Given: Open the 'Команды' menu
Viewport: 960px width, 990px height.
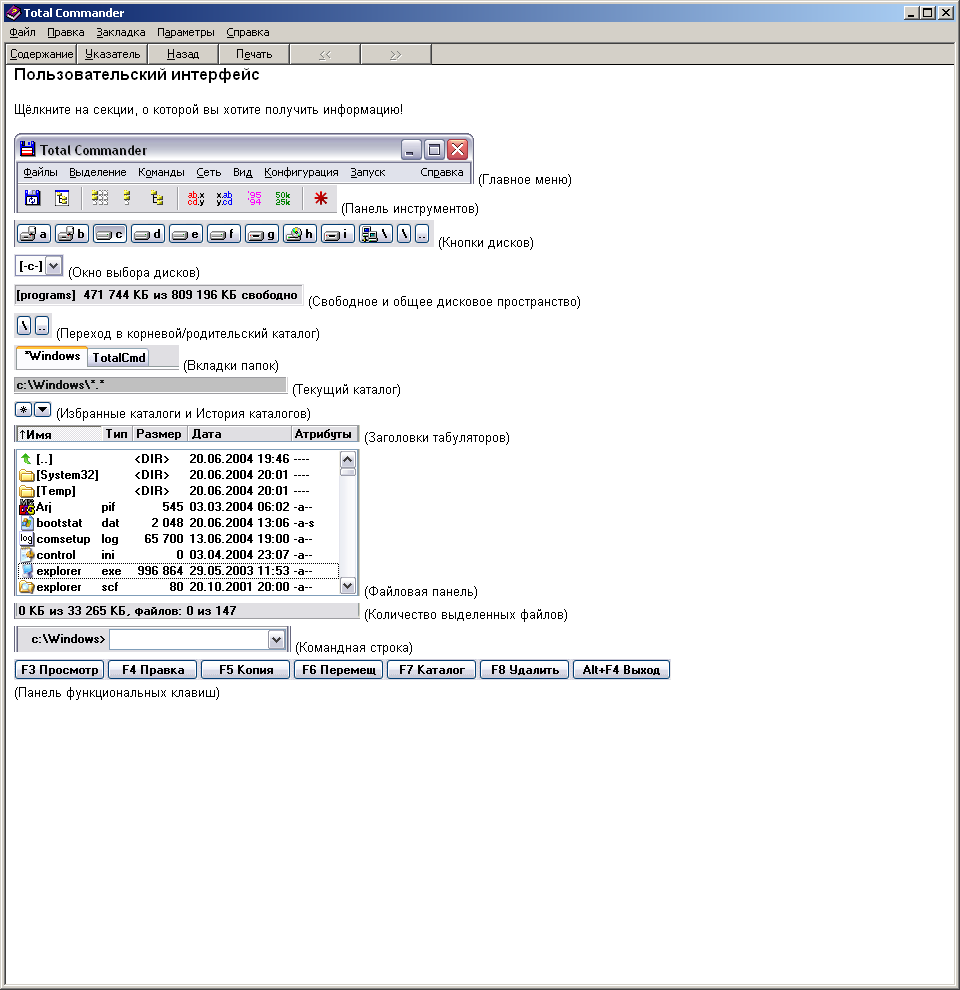Looking at the screenshot, I should [x=161, y=172].
